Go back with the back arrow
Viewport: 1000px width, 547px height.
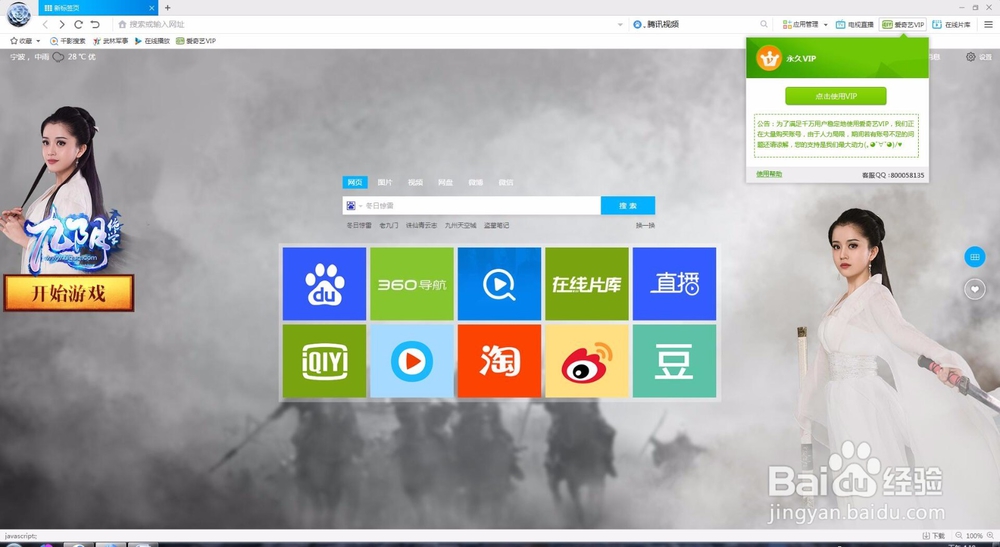[x=45, y=24]
